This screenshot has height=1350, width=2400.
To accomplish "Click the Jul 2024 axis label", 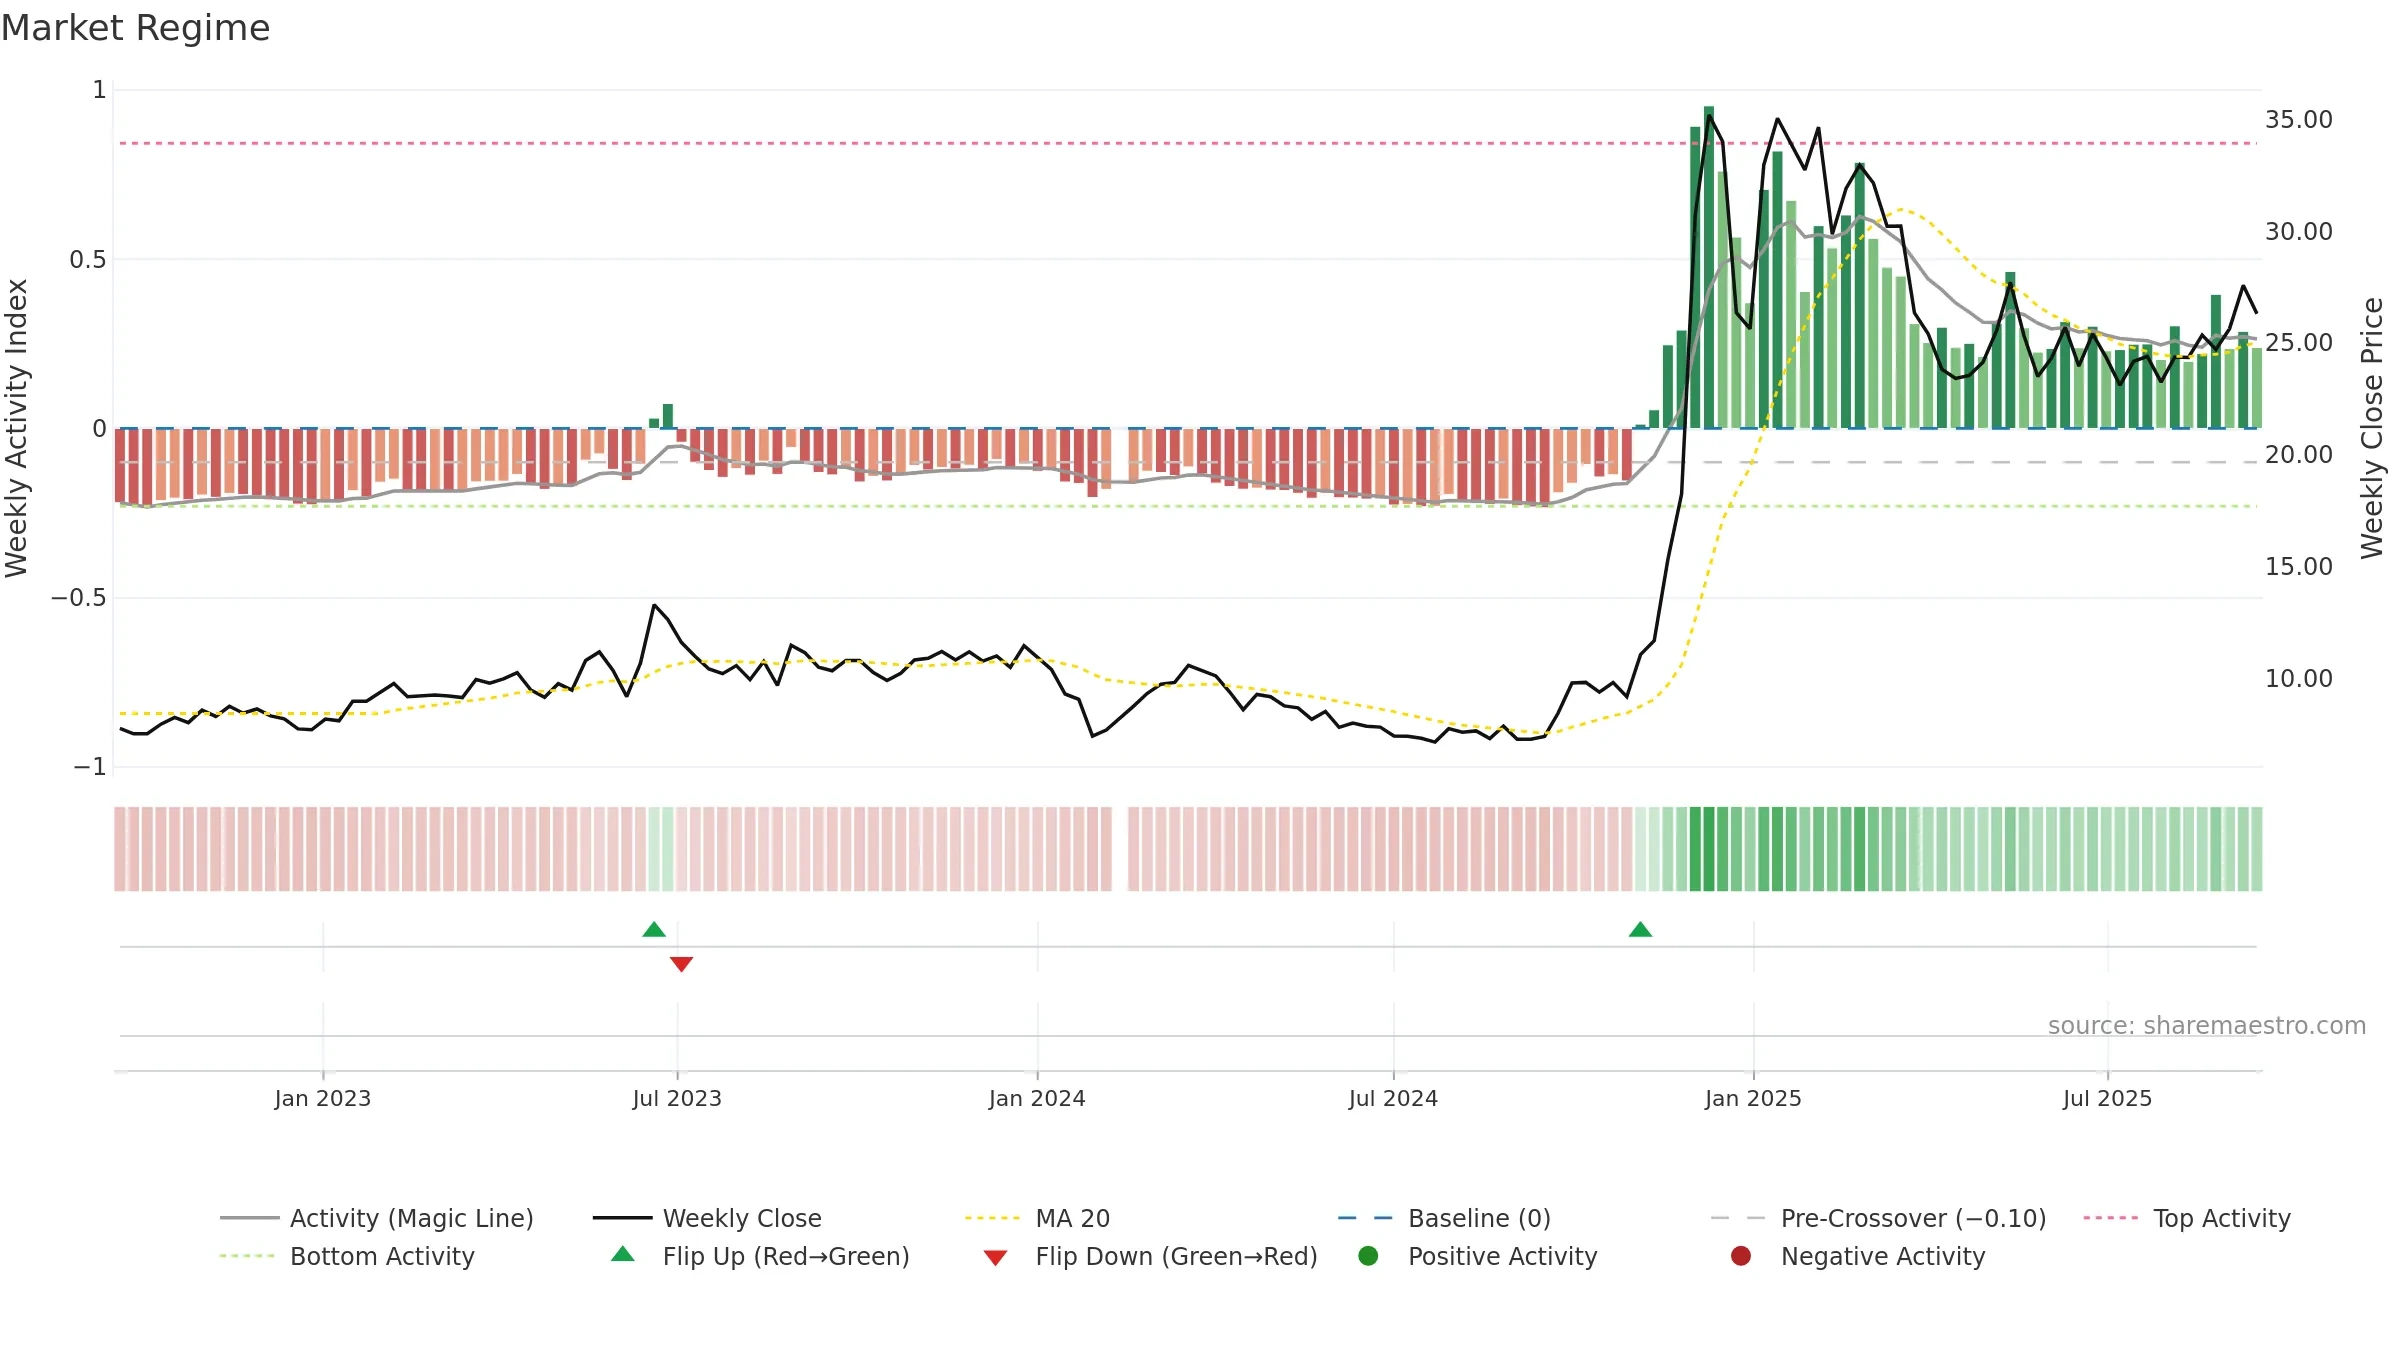I will pos(1393,1098).
